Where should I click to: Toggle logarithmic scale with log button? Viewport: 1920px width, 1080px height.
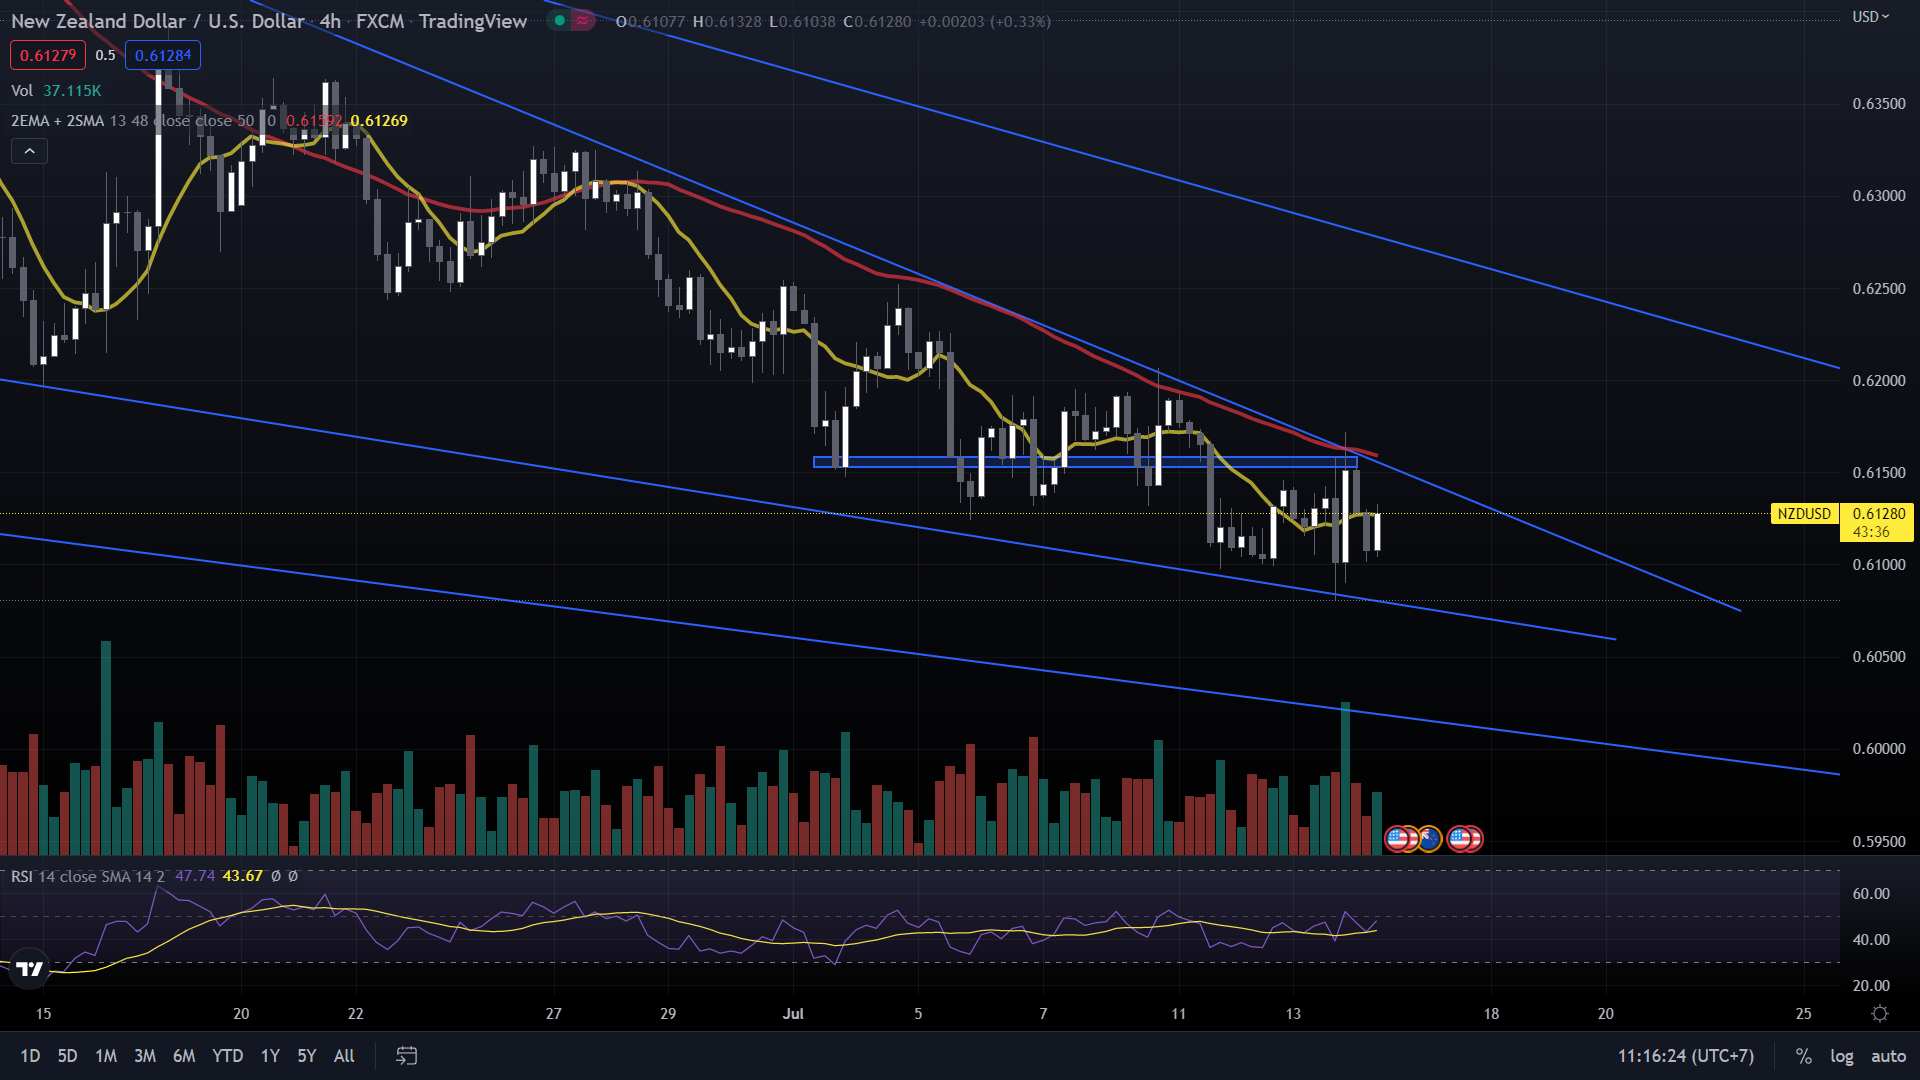[x=1842, y=1056]
